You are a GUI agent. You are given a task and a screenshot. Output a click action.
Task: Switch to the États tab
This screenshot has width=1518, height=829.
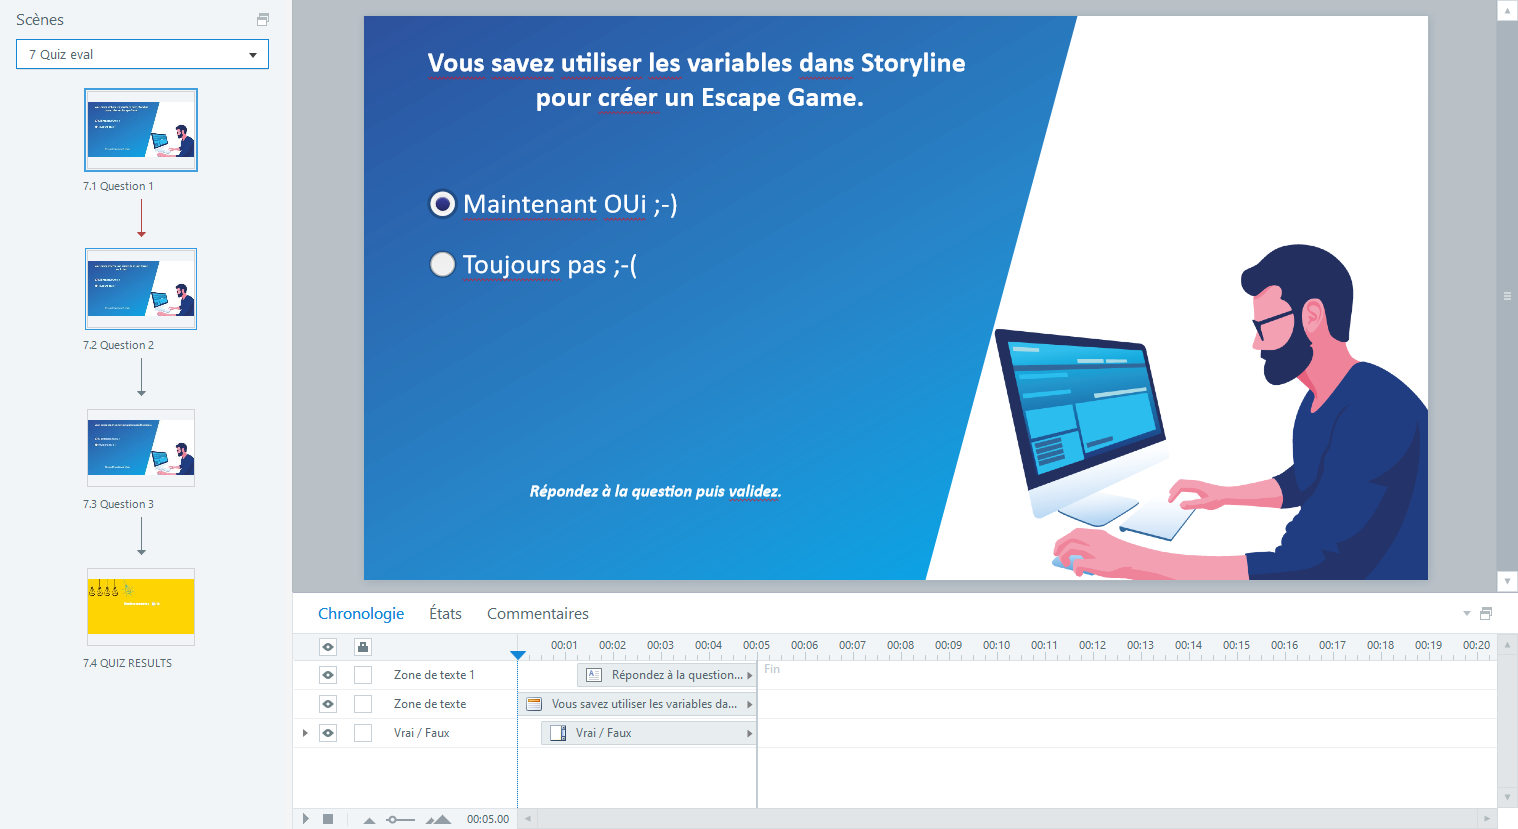[445, 613]
